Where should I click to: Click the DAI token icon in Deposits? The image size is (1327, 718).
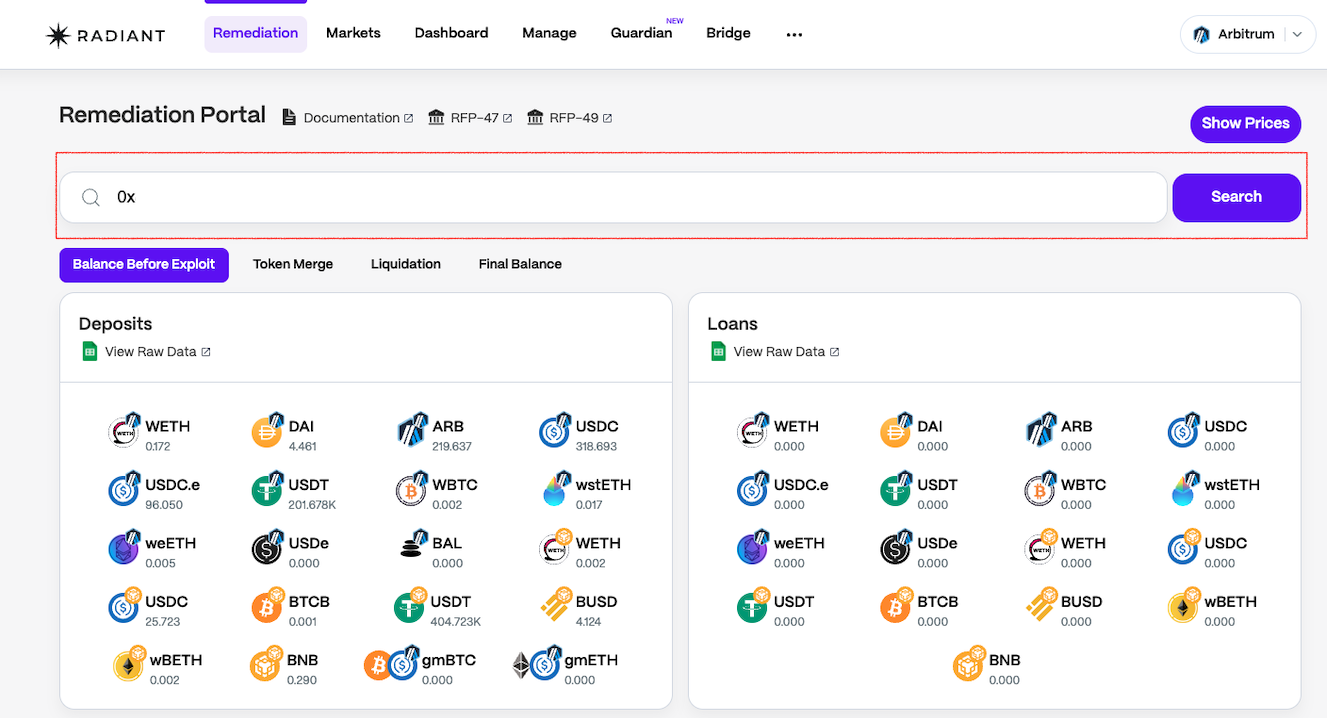[267, 431]
